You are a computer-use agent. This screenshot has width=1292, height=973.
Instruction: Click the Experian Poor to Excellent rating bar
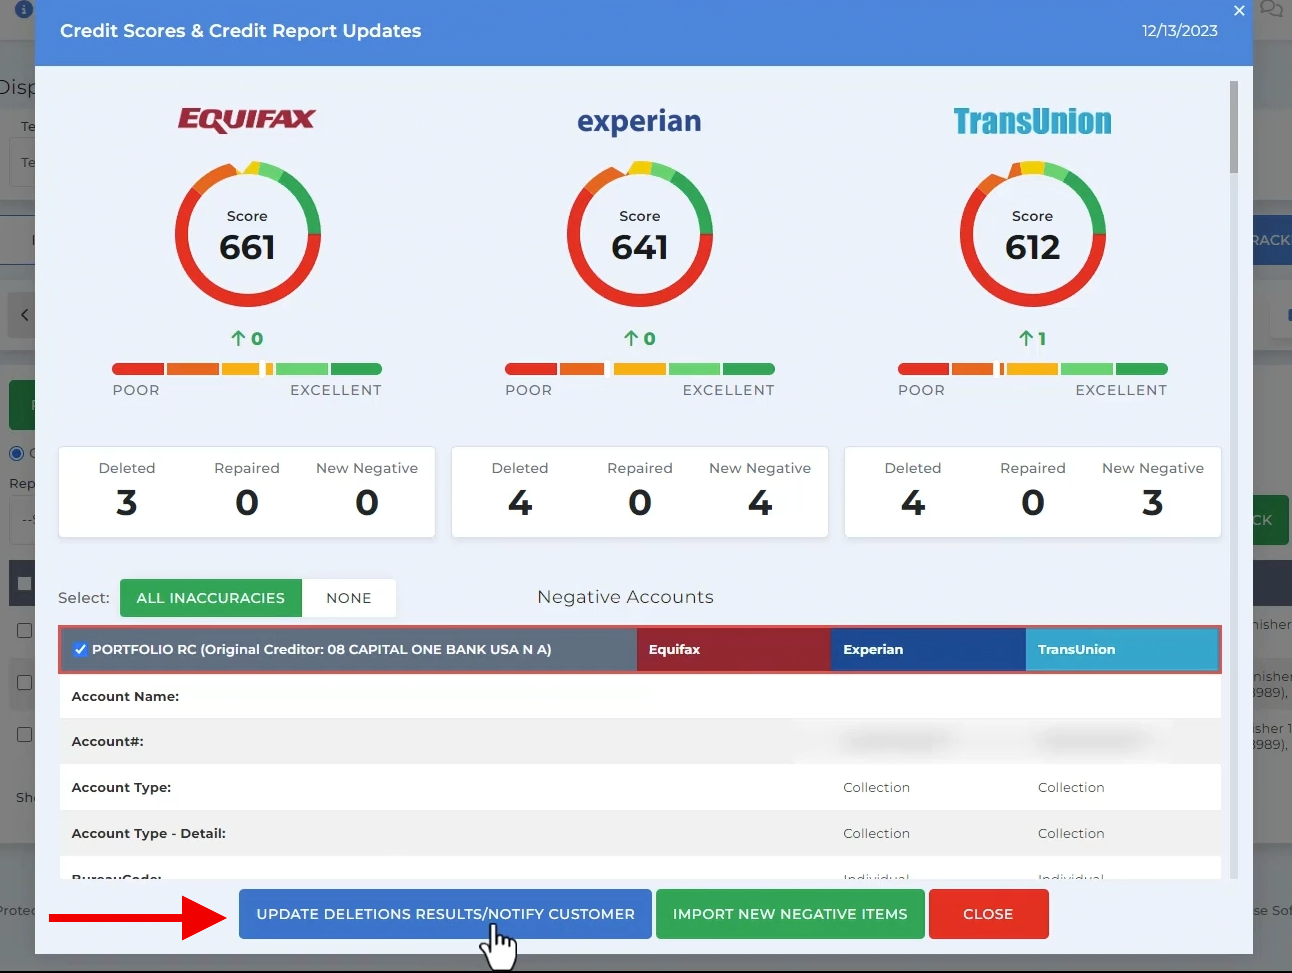click(x=640, y=369)
